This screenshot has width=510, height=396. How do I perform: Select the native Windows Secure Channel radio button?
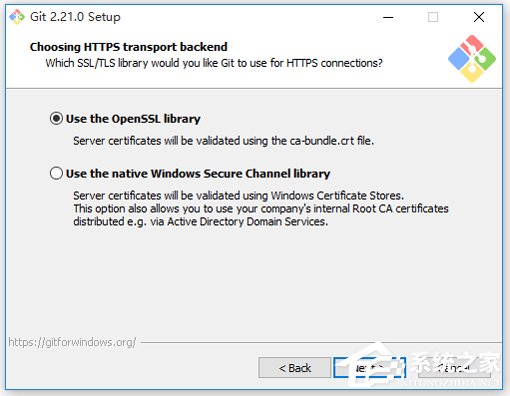coord(56,173)
